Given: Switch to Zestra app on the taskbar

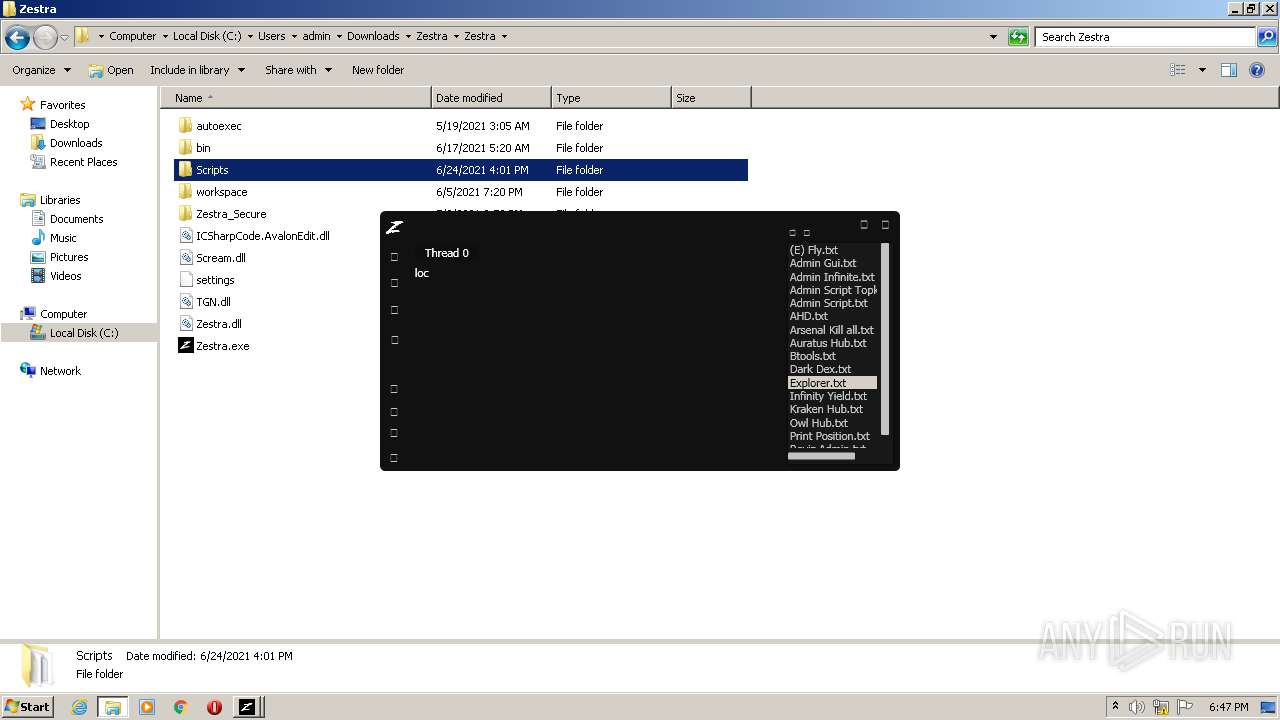Looking at the screenshot, I should (247, 707).
